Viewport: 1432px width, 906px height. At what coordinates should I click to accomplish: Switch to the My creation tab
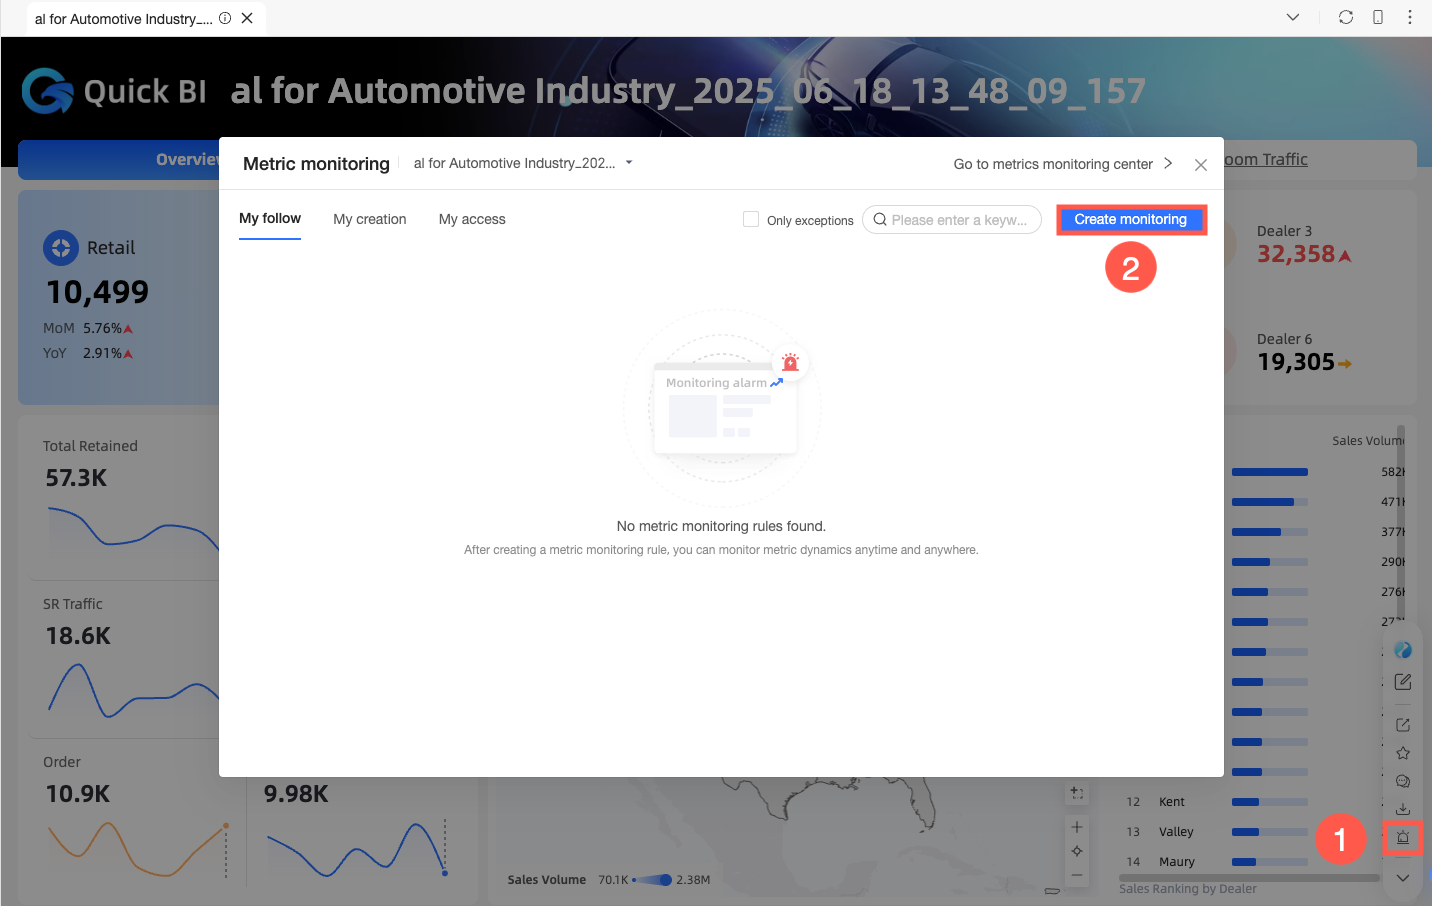point(370,219)
